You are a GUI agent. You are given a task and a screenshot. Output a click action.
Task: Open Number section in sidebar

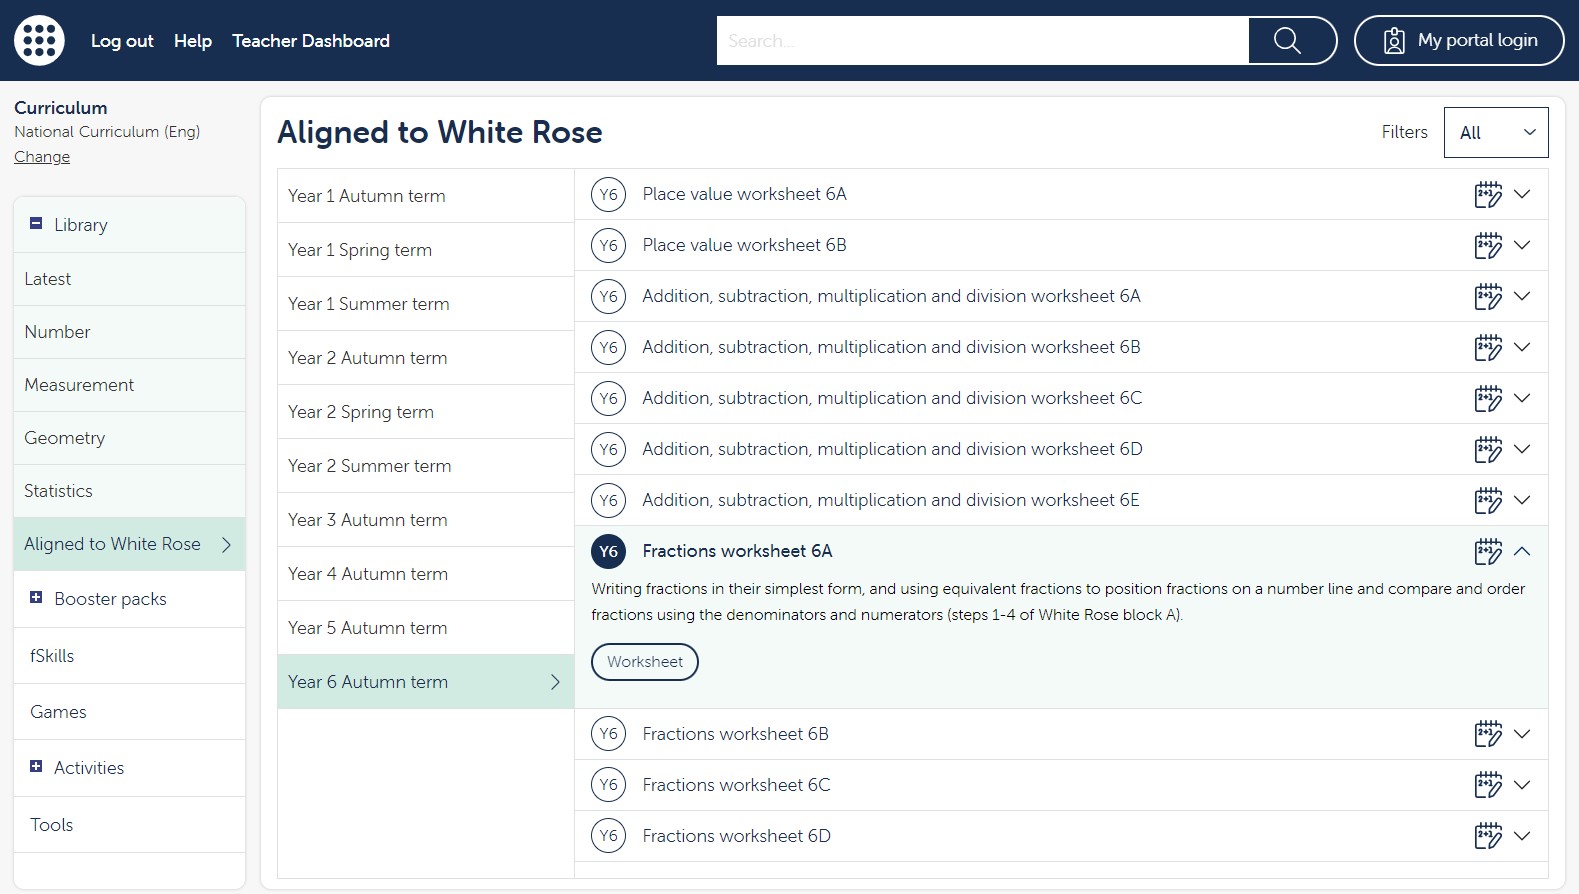click(x=129, y=332)
